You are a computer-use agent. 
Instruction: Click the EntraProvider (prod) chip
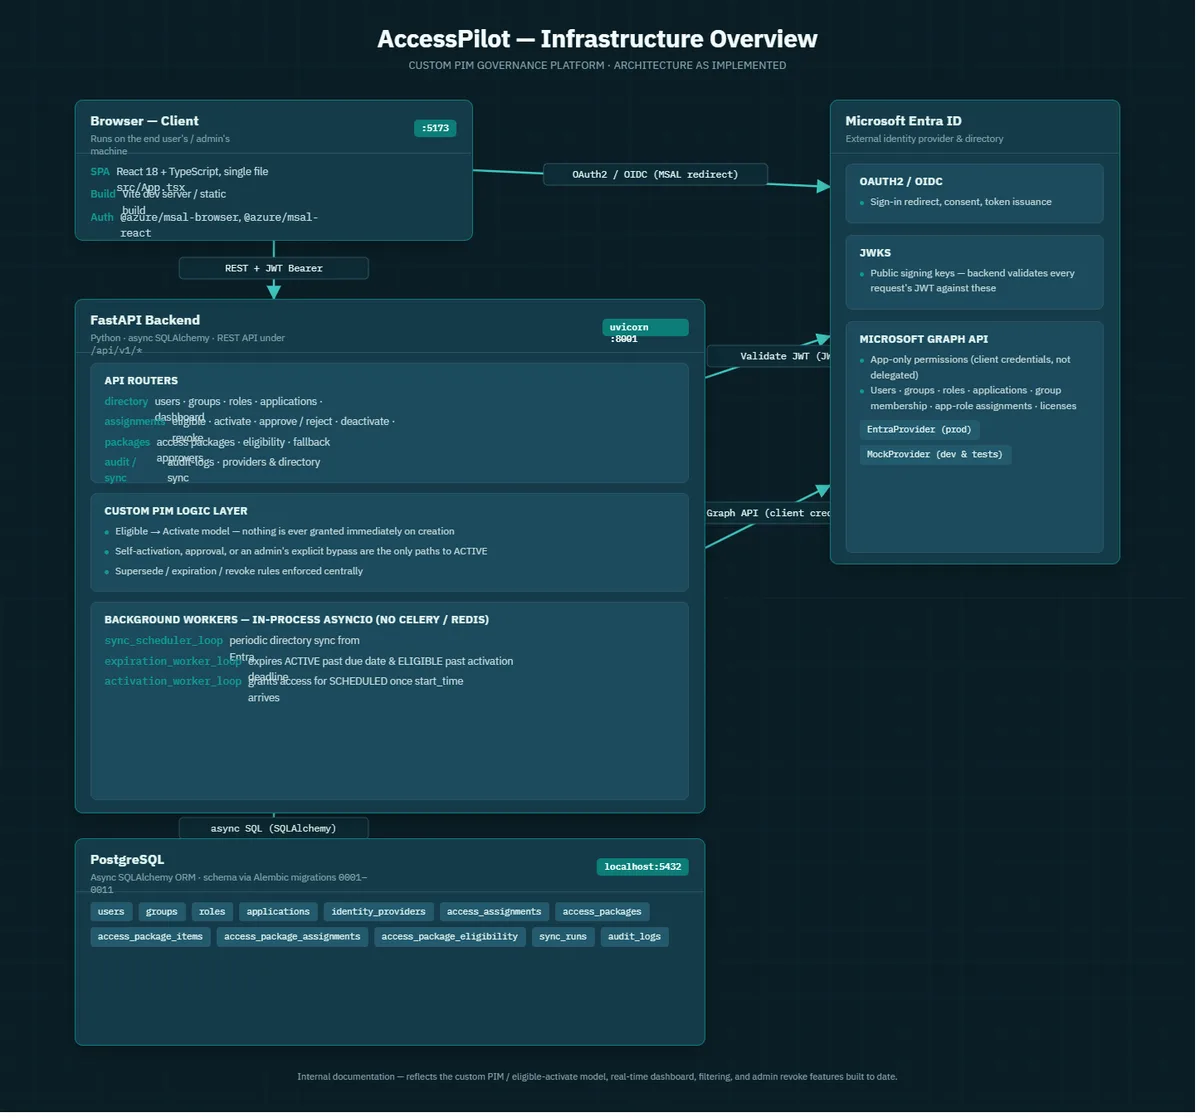(x=919, y=429)
